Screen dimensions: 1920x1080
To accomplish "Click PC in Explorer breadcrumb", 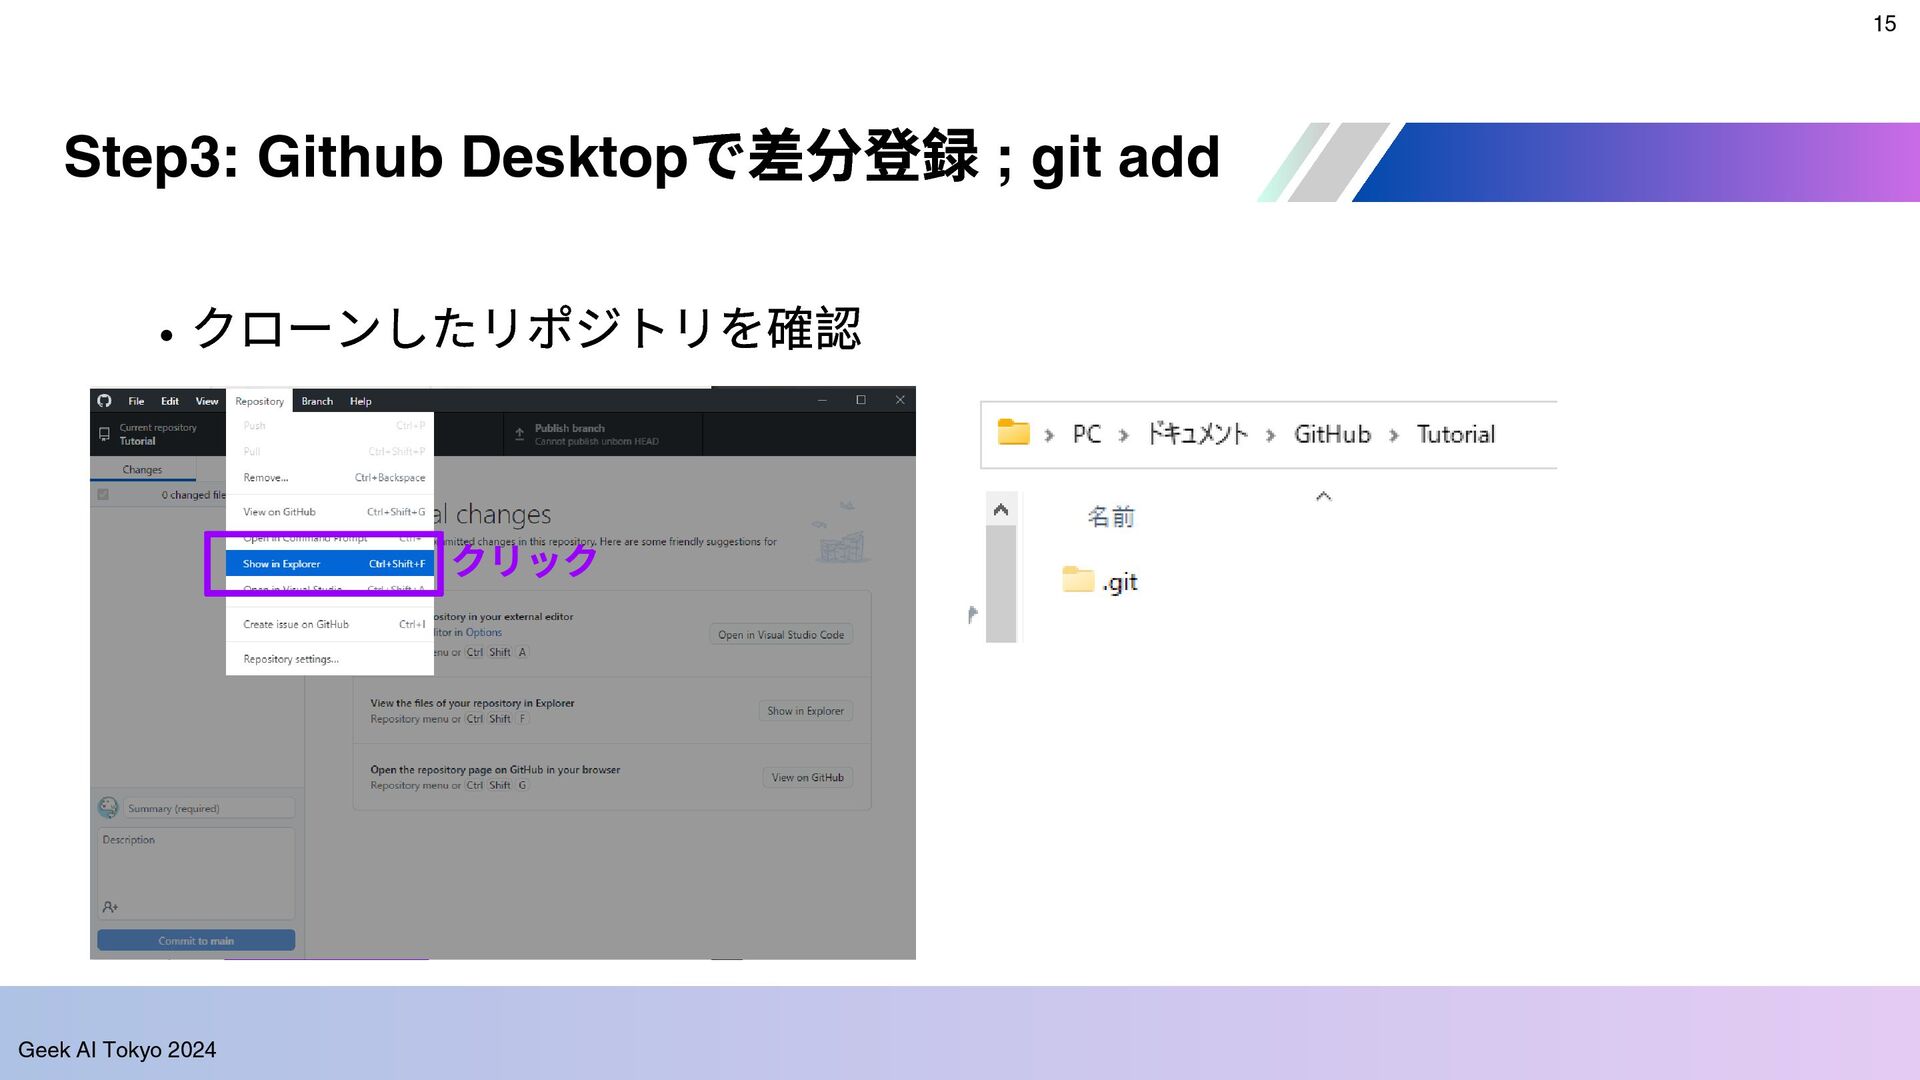I will click(1087, 434).
